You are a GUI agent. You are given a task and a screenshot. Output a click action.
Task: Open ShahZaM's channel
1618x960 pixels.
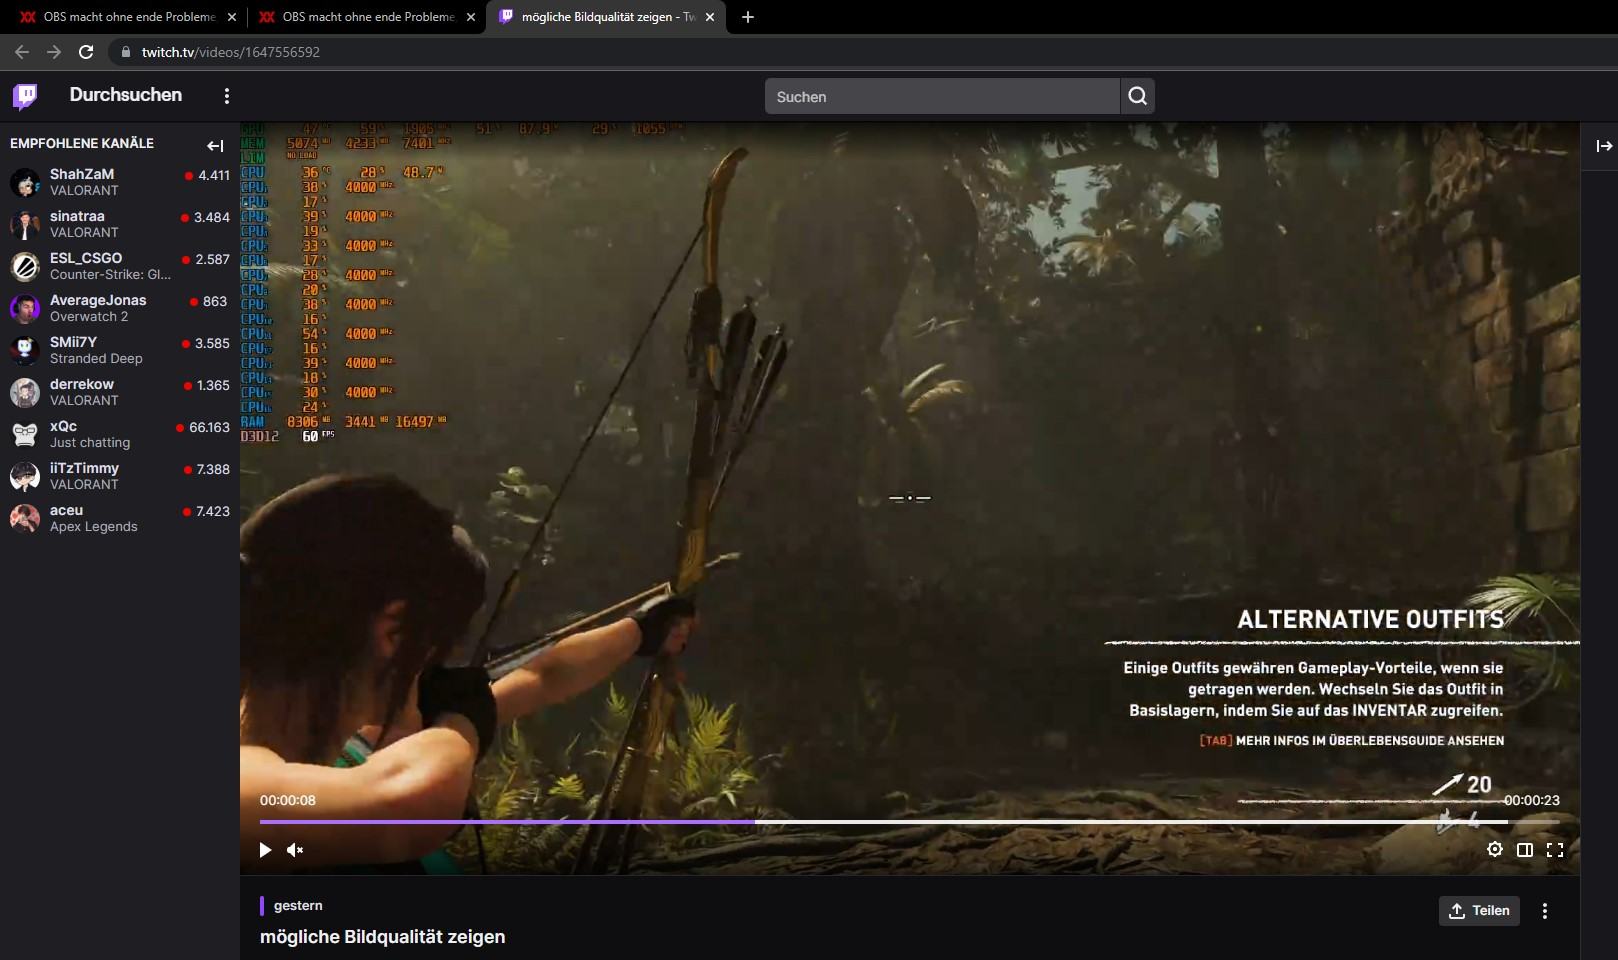click(x=120, y=182)
